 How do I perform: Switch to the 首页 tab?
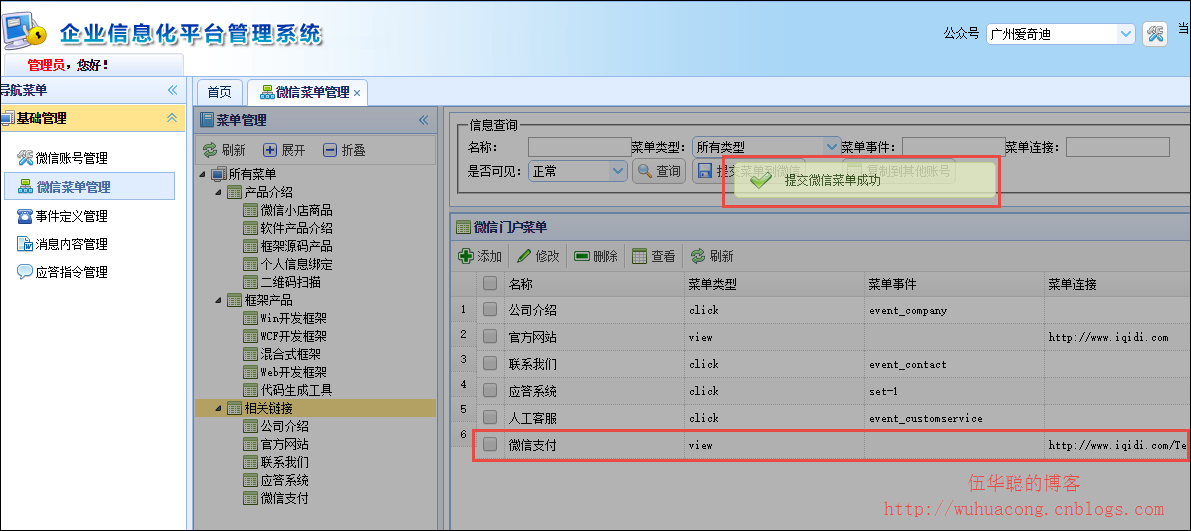[x=220, y=92]
